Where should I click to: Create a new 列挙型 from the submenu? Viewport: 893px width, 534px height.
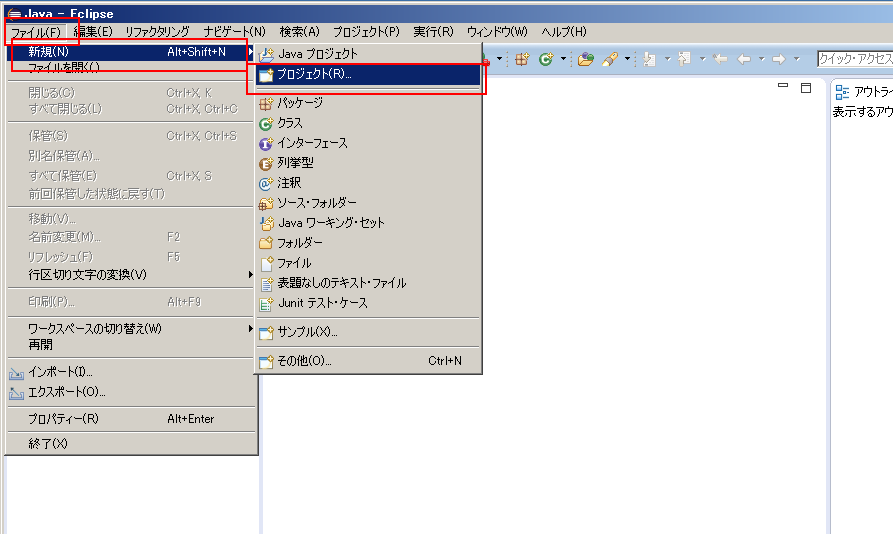pos(368,163)
